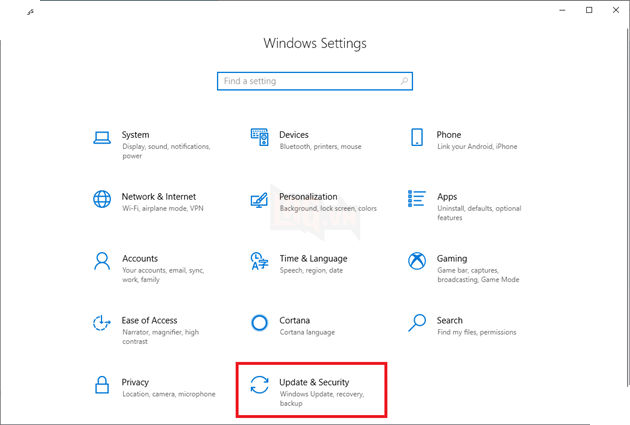Open the Update & Security arrows icon

coord(260,385)
